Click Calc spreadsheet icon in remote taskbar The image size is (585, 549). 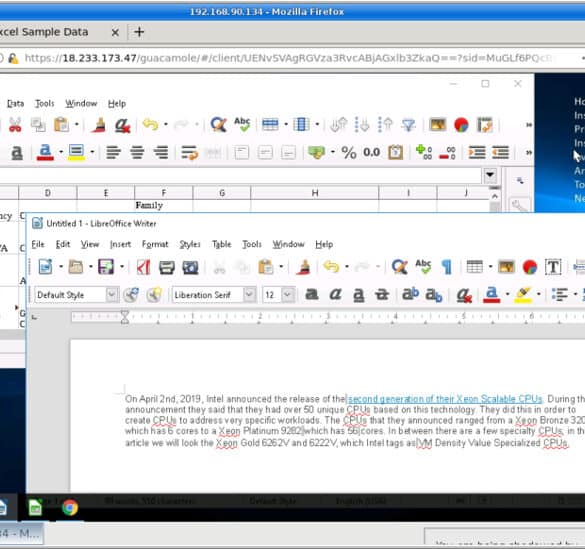click(x=35, y=508)
